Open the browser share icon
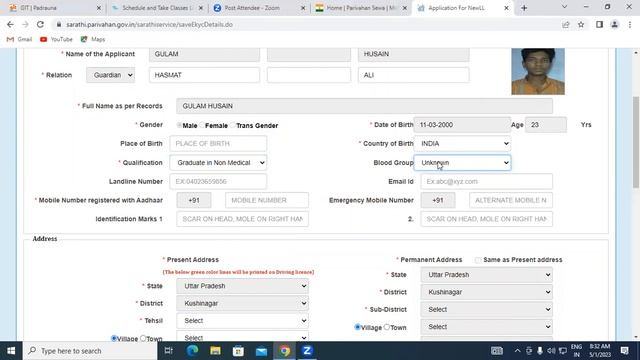This screenshot has width=640, height=360. (x=566, y=24)
